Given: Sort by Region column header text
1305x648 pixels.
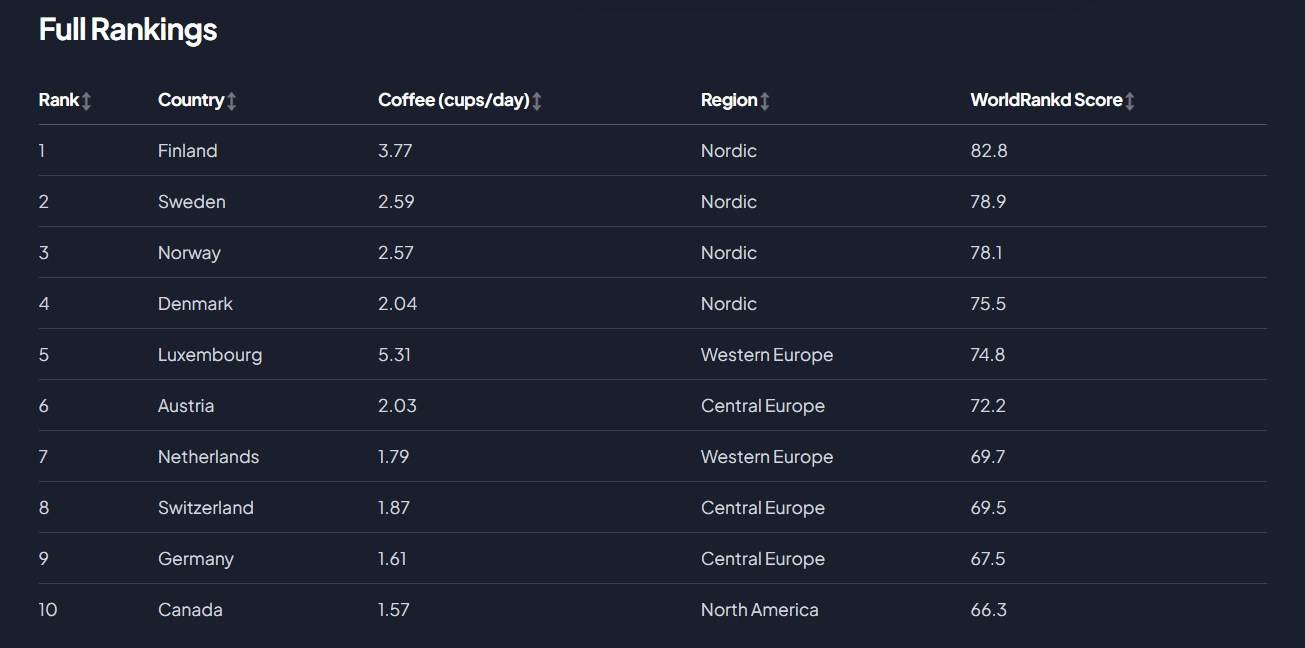Looking at the screenshot, I should [x=729, y=100].
